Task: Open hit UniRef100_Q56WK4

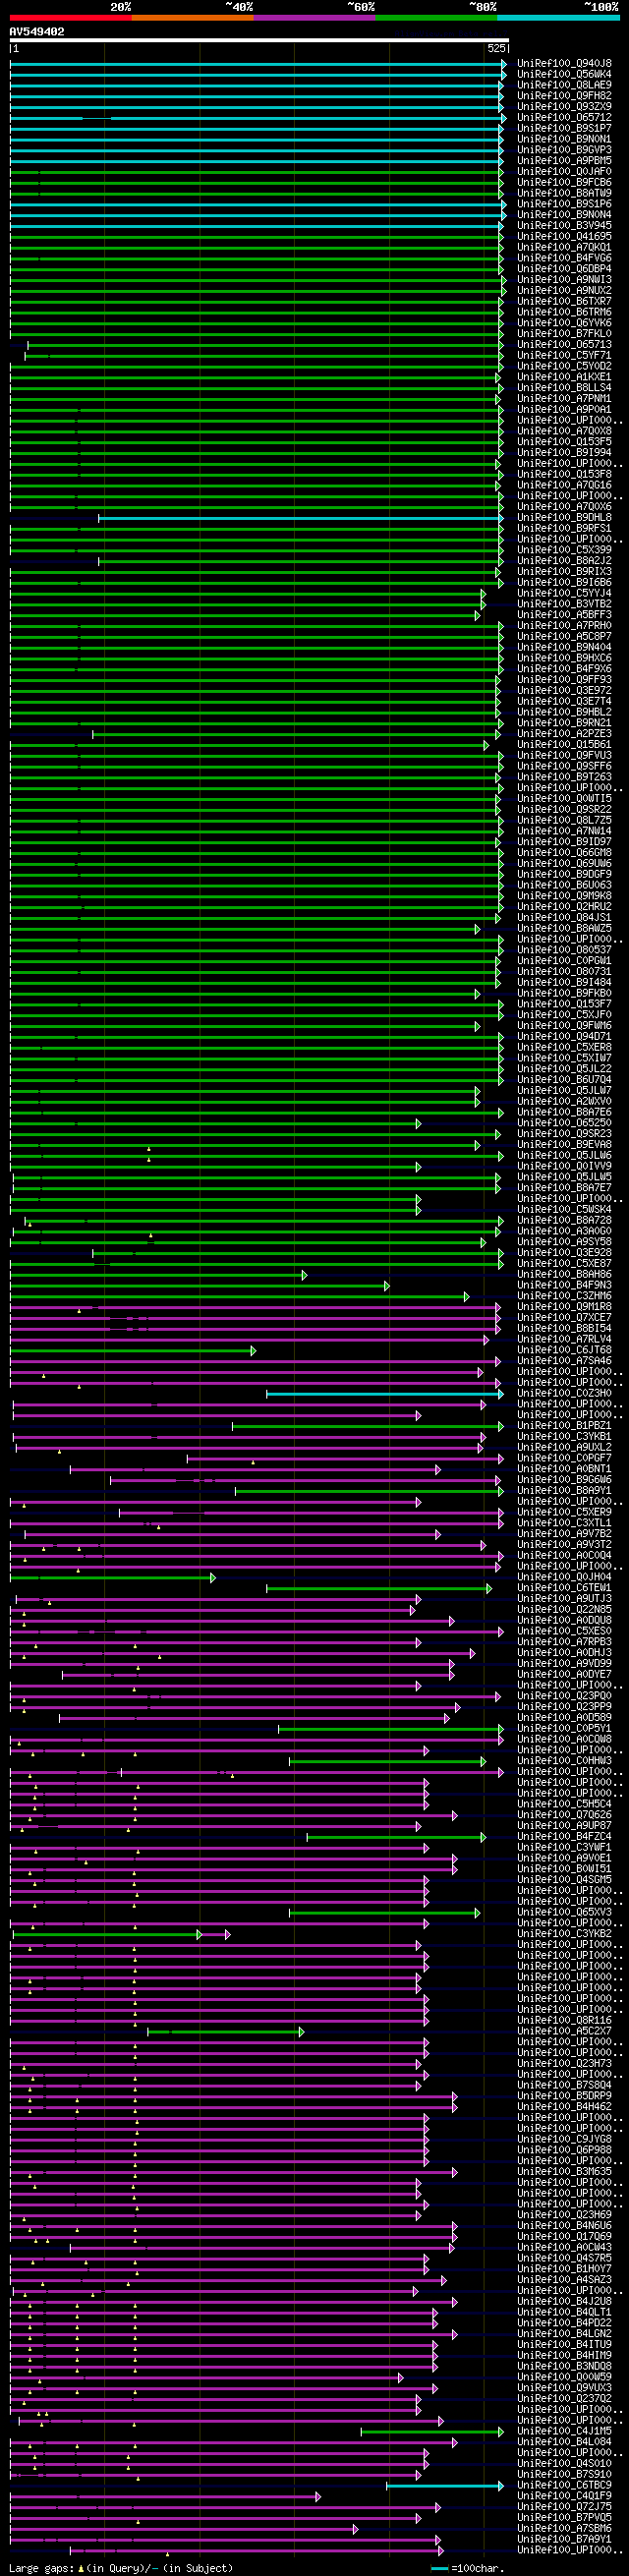Action: pyautogui.click(x=564, y=75)
